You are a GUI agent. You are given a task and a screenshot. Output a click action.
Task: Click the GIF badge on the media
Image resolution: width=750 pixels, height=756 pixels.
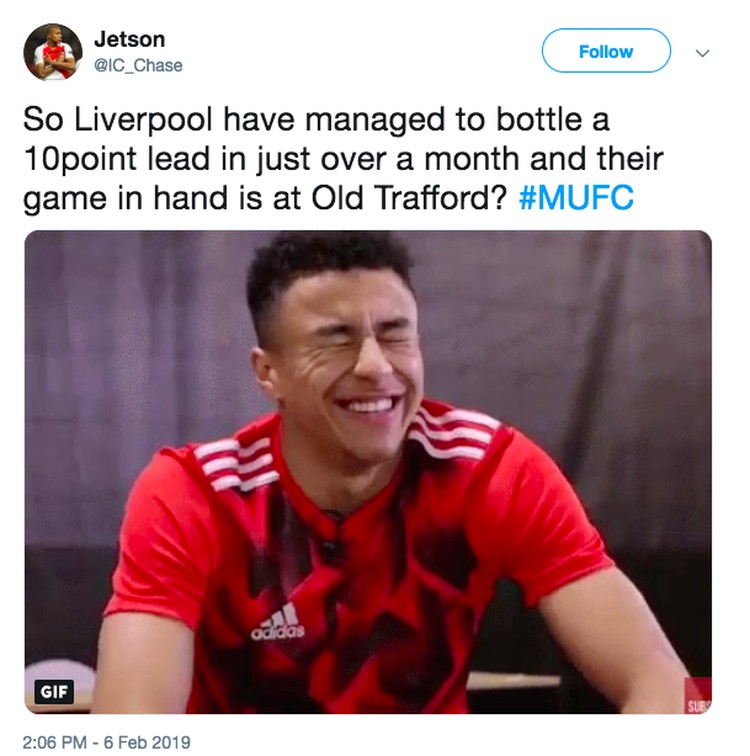point(54,692)
